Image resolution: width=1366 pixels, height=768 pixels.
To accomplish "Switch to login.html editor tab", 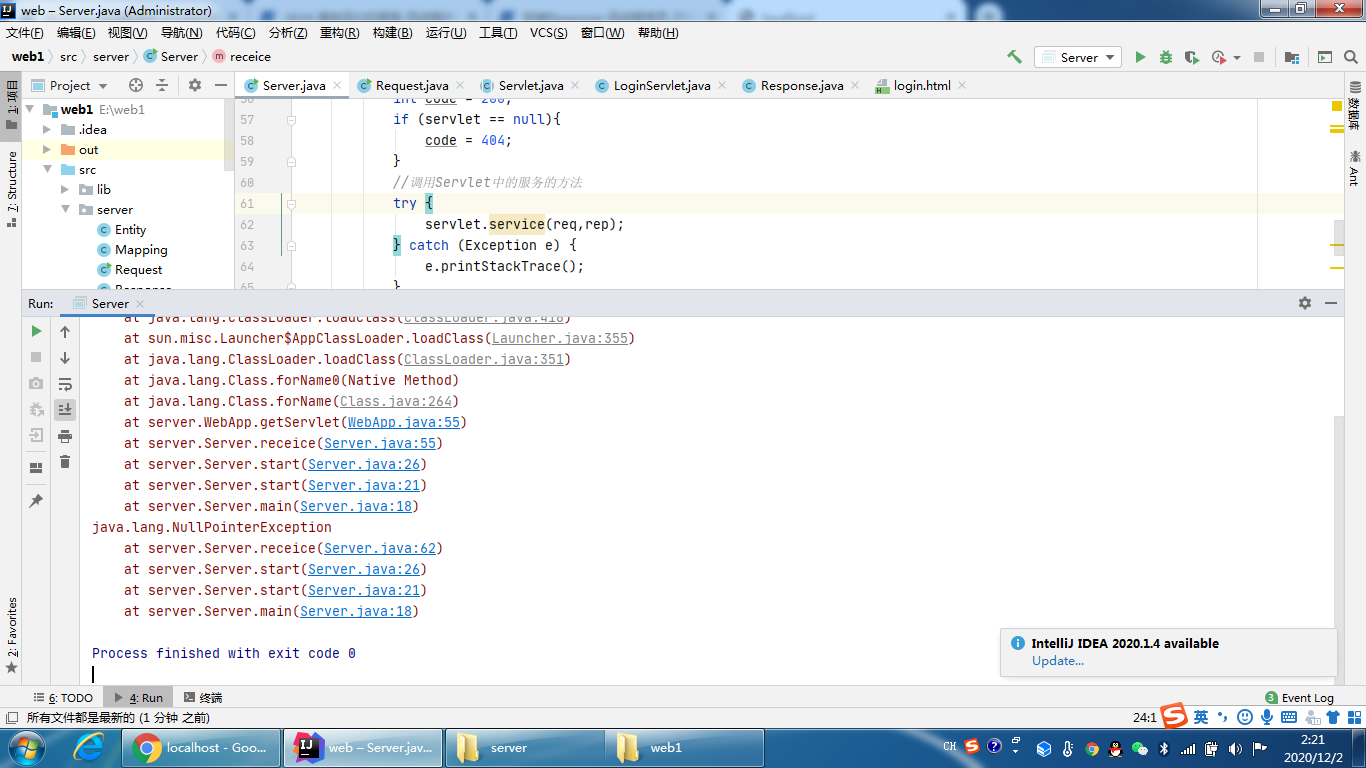I will click(x=921, y=85).
